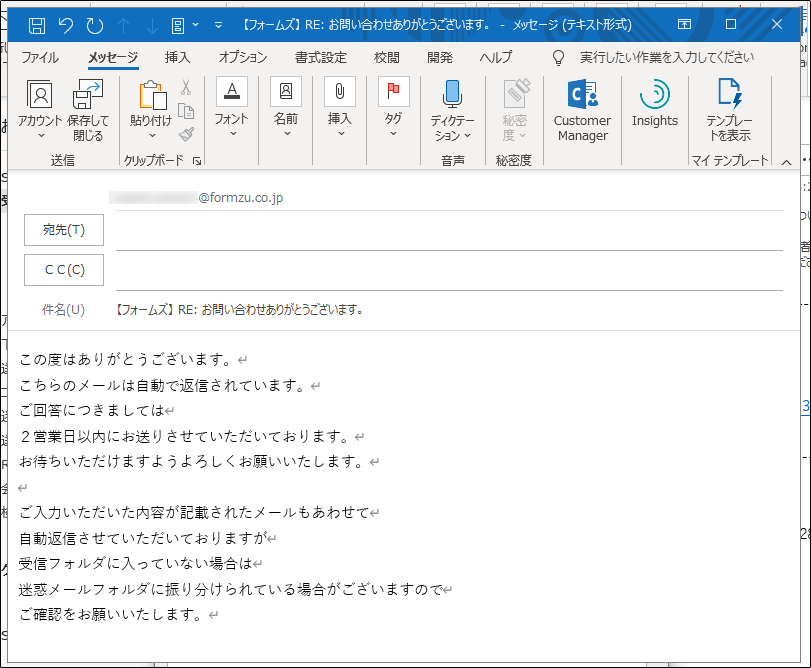Click the 秘密度 sensitivity button
This screenshot has height=668, width=811.
[x=515, y=110]
